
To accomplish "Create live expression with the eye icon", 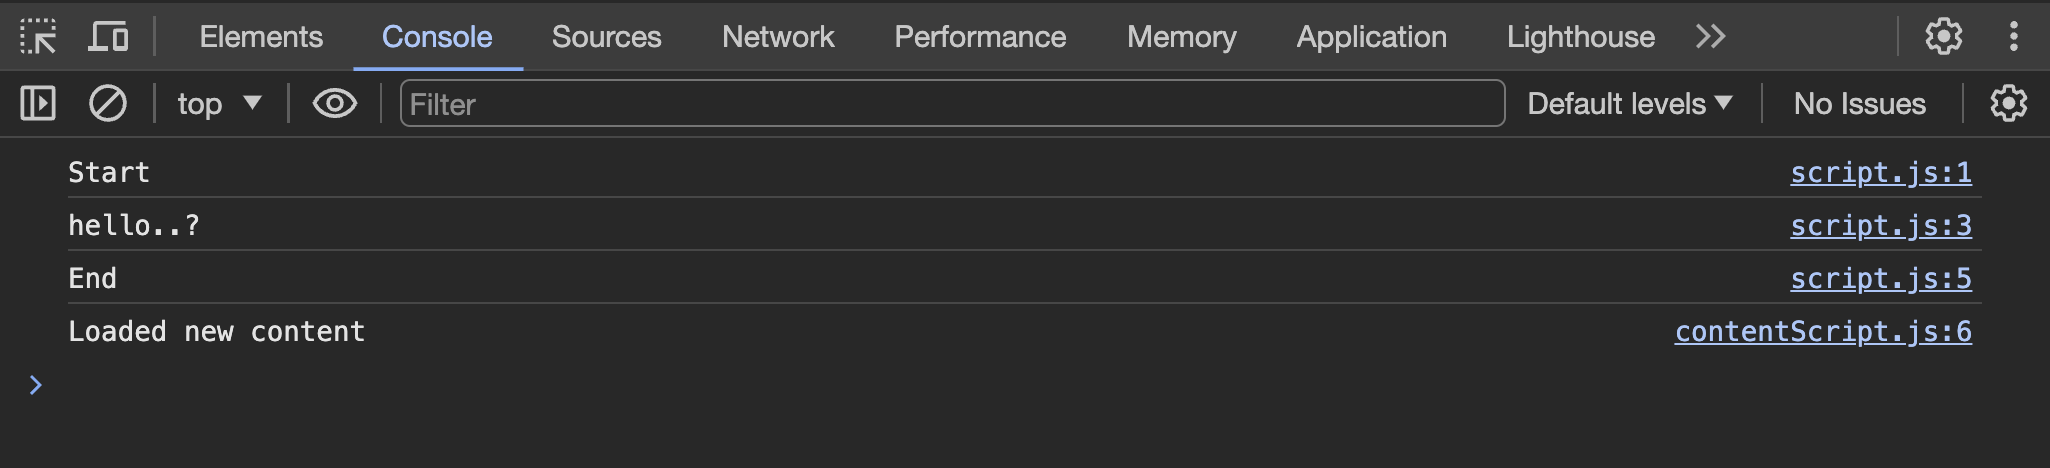I will point(335,103).
